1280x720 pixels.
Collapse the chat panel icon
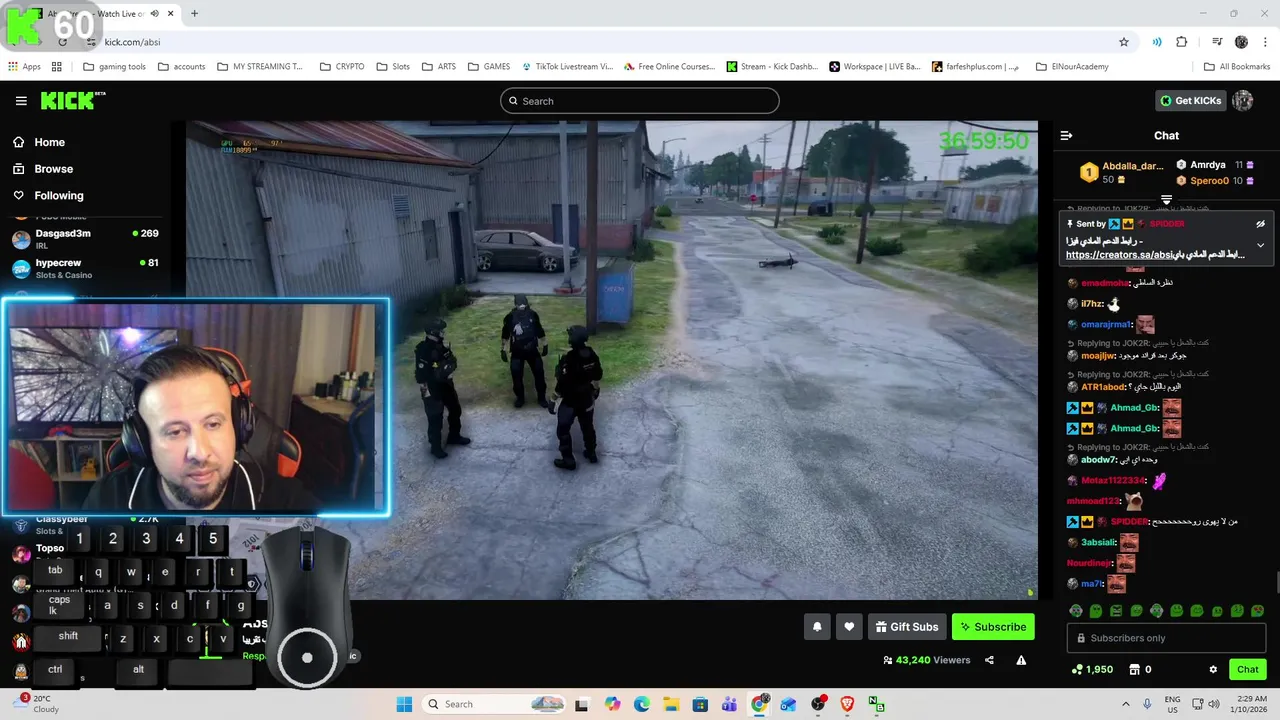pos(1066,136)
